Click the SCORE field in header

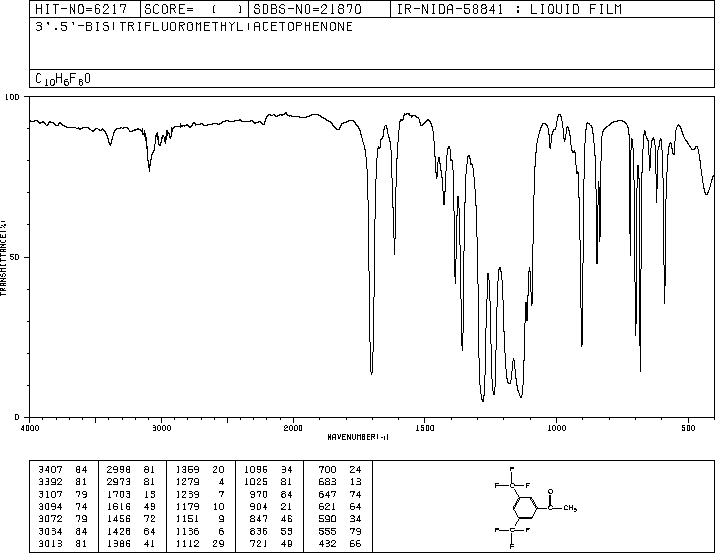pos(194,9)
